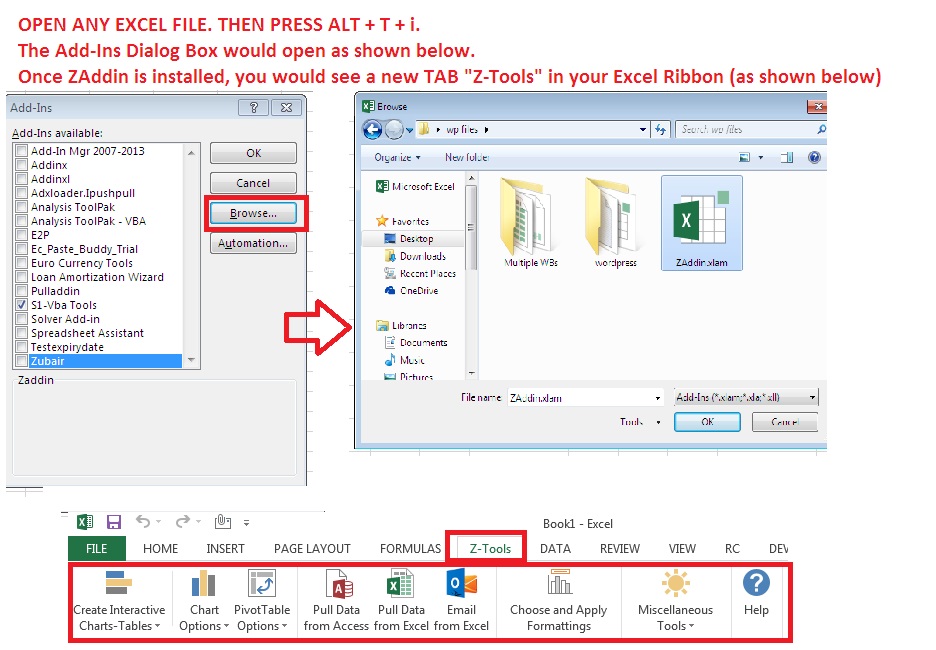Click the blue help icon in Browse dialog
This screenshot has height=650, width=936.
tap(814, 158)
